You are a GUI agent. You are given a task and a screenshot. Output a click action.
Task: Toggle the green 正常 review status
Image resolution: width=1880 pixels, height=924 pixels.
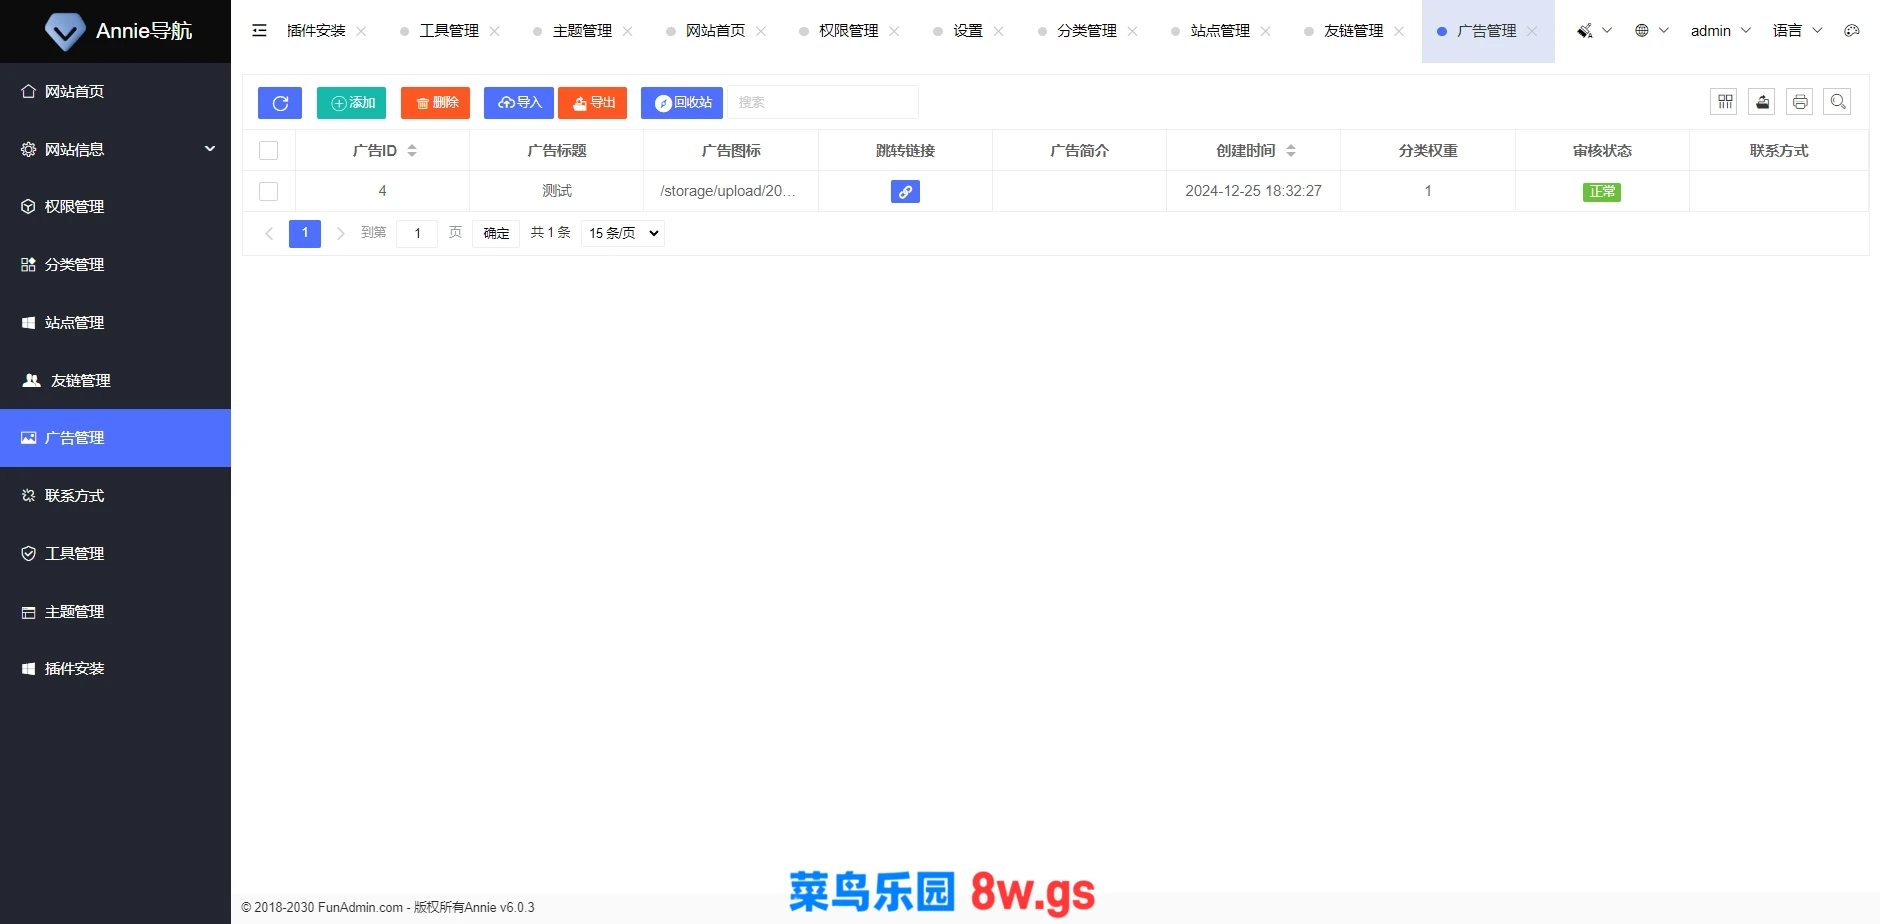click(x=1601, y=192)
